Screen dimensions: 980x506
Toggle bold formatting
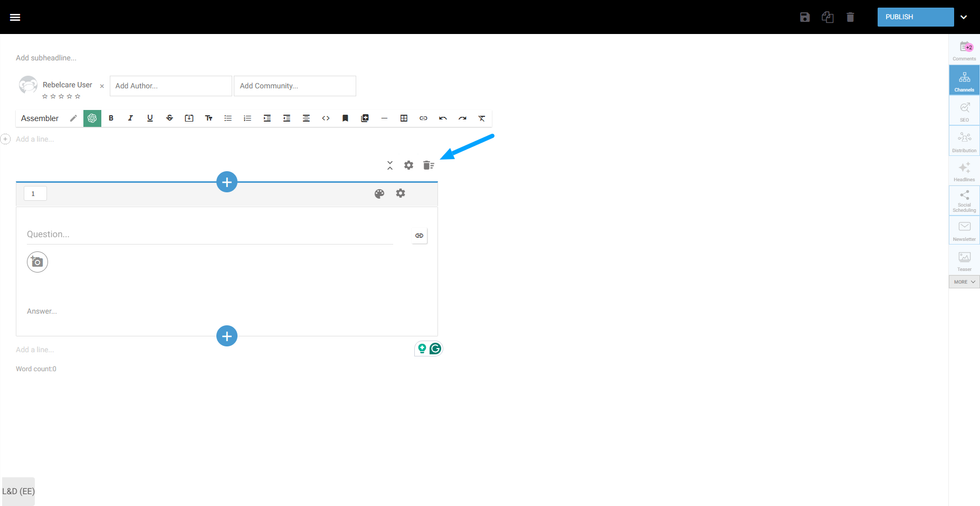[x=111, y=118]
